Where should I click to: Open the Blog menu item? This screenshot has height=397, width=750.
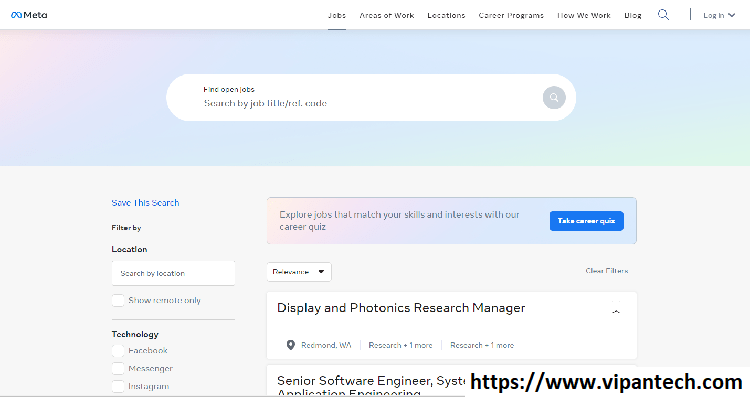click(x=633, y=15)
